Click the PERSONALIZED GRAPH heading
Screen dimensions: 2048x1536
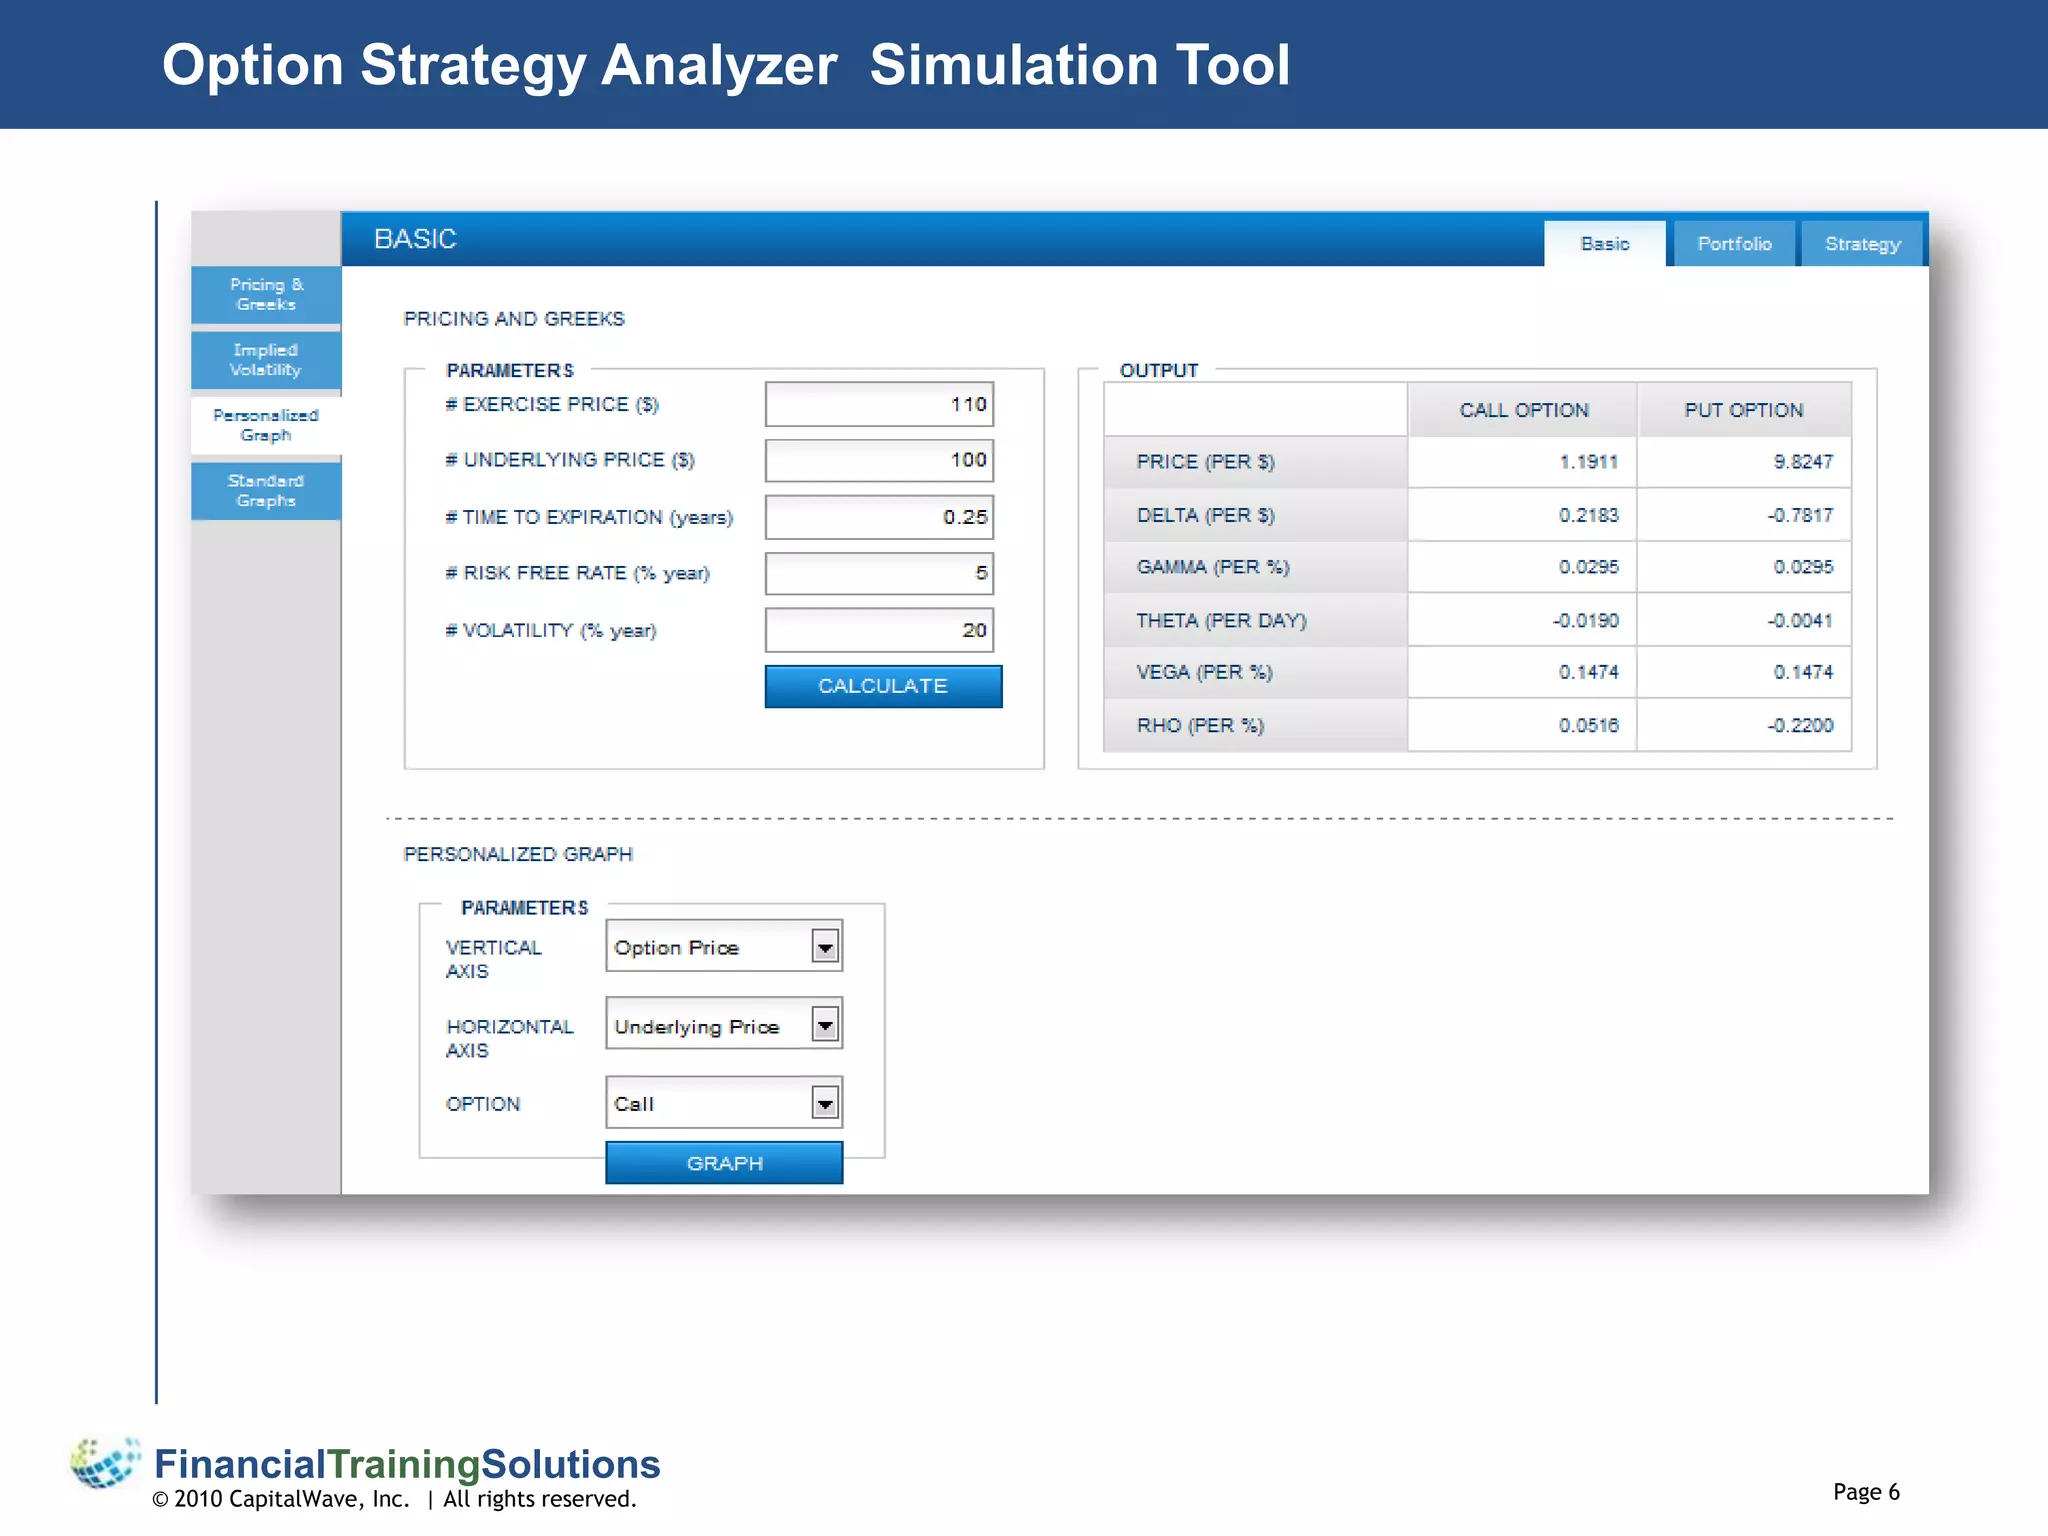pos(518,854)
